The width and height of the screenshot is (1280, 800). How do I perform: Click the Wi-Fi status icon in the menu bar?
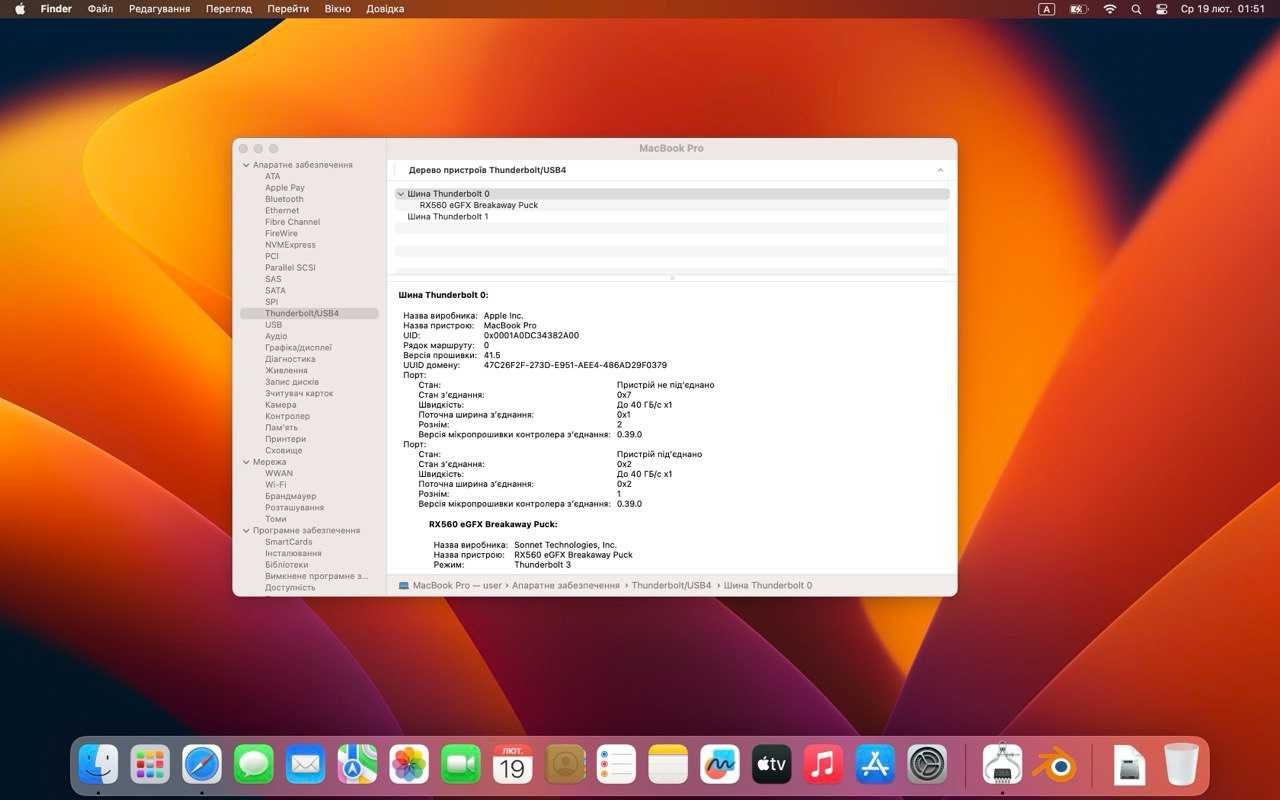1110,9
